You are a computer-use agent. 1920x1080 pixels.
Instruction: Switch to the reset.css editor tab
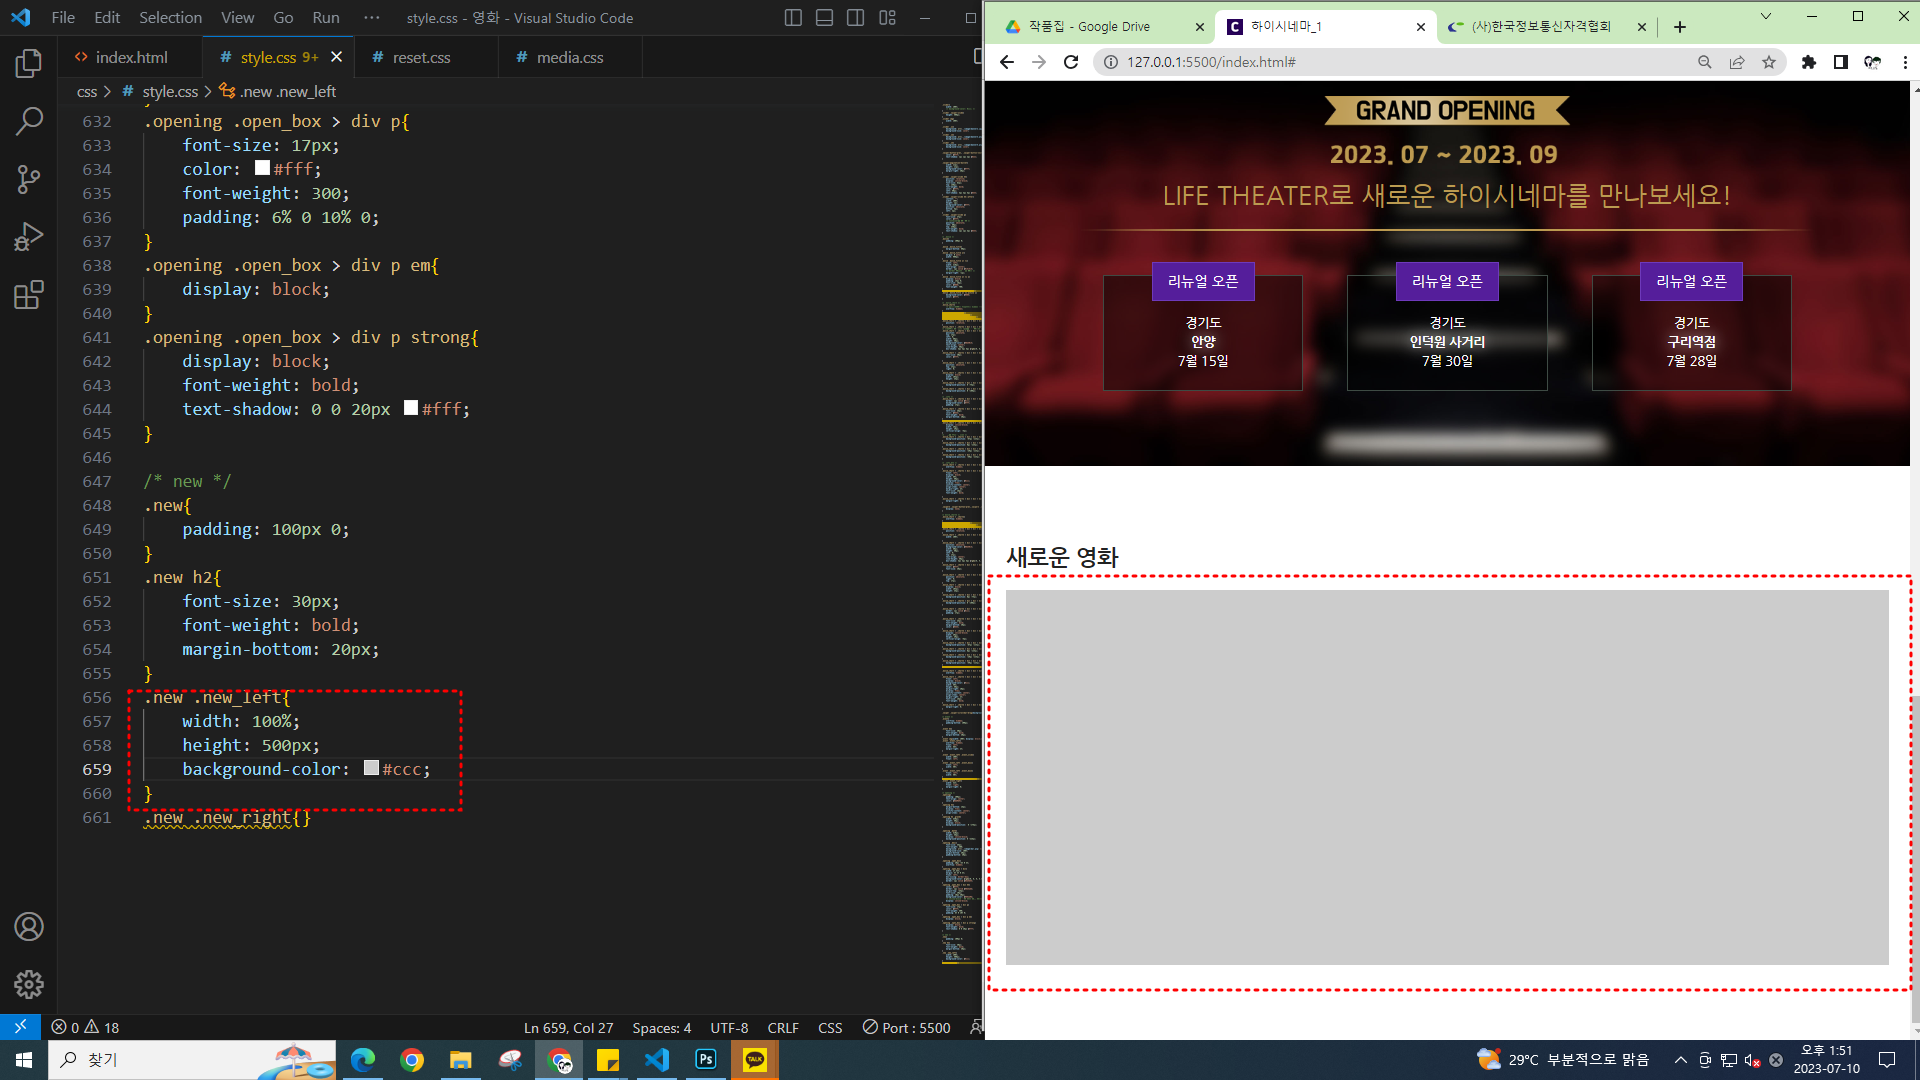click(421, 58)
